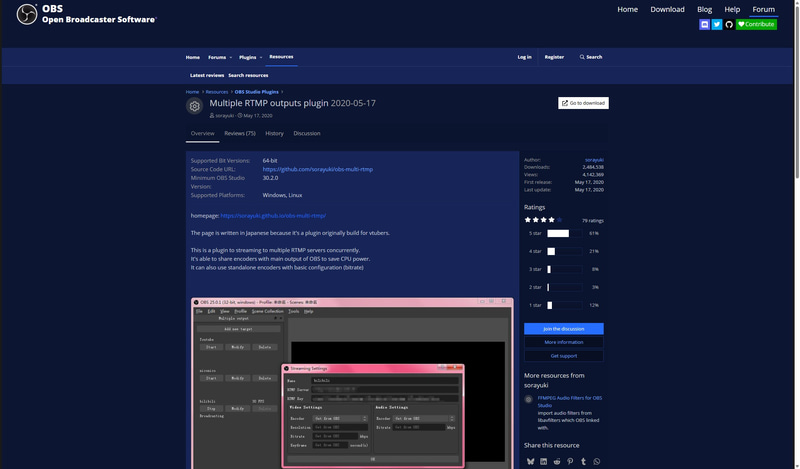Click the 1 star rating bar
The height and width of the screenshot is (469, 800).
564,305
